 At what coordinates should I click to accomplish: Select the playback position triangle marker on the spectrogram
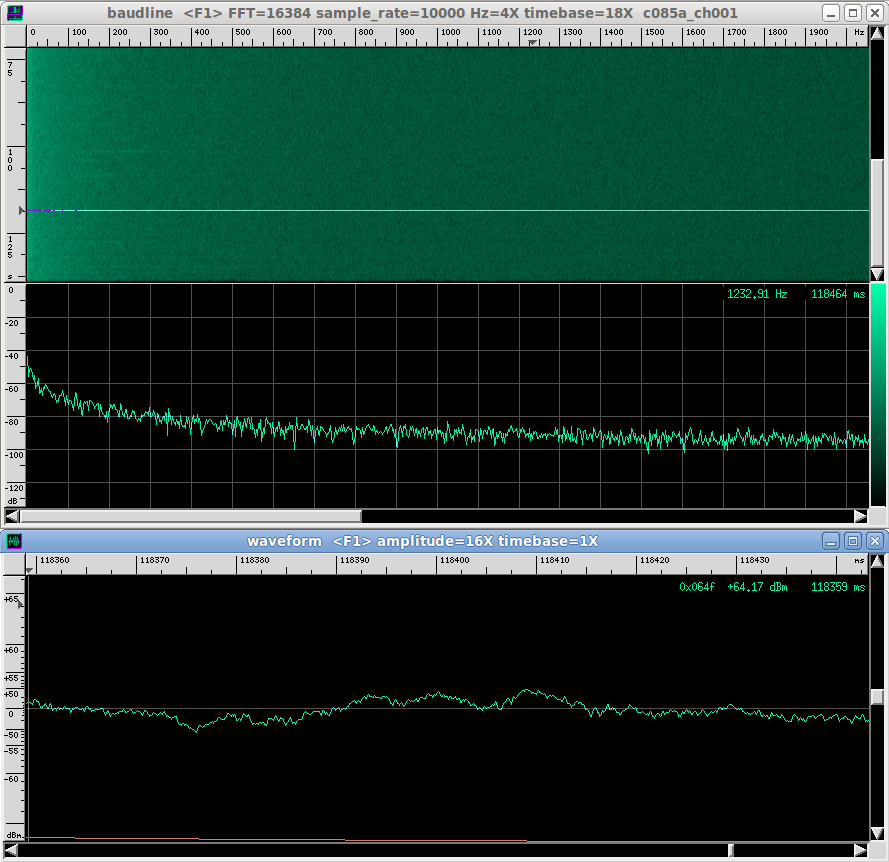[20, 211]
